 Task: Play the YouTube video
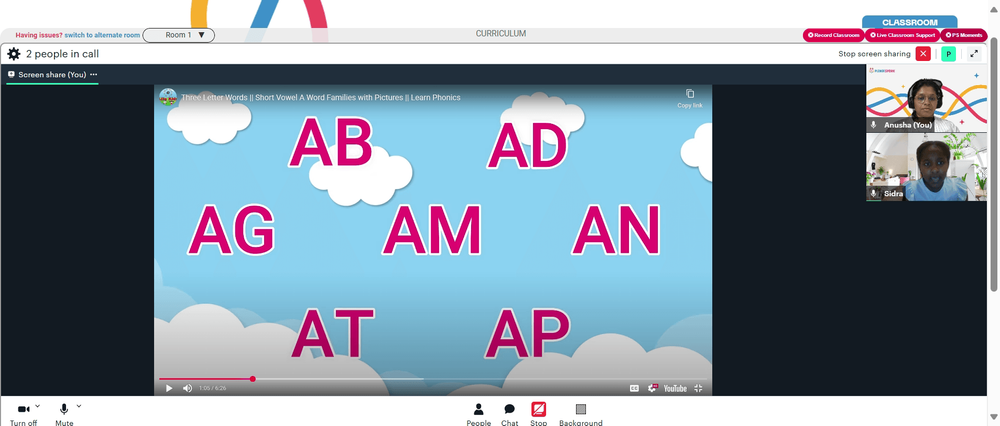pos(169,388)
